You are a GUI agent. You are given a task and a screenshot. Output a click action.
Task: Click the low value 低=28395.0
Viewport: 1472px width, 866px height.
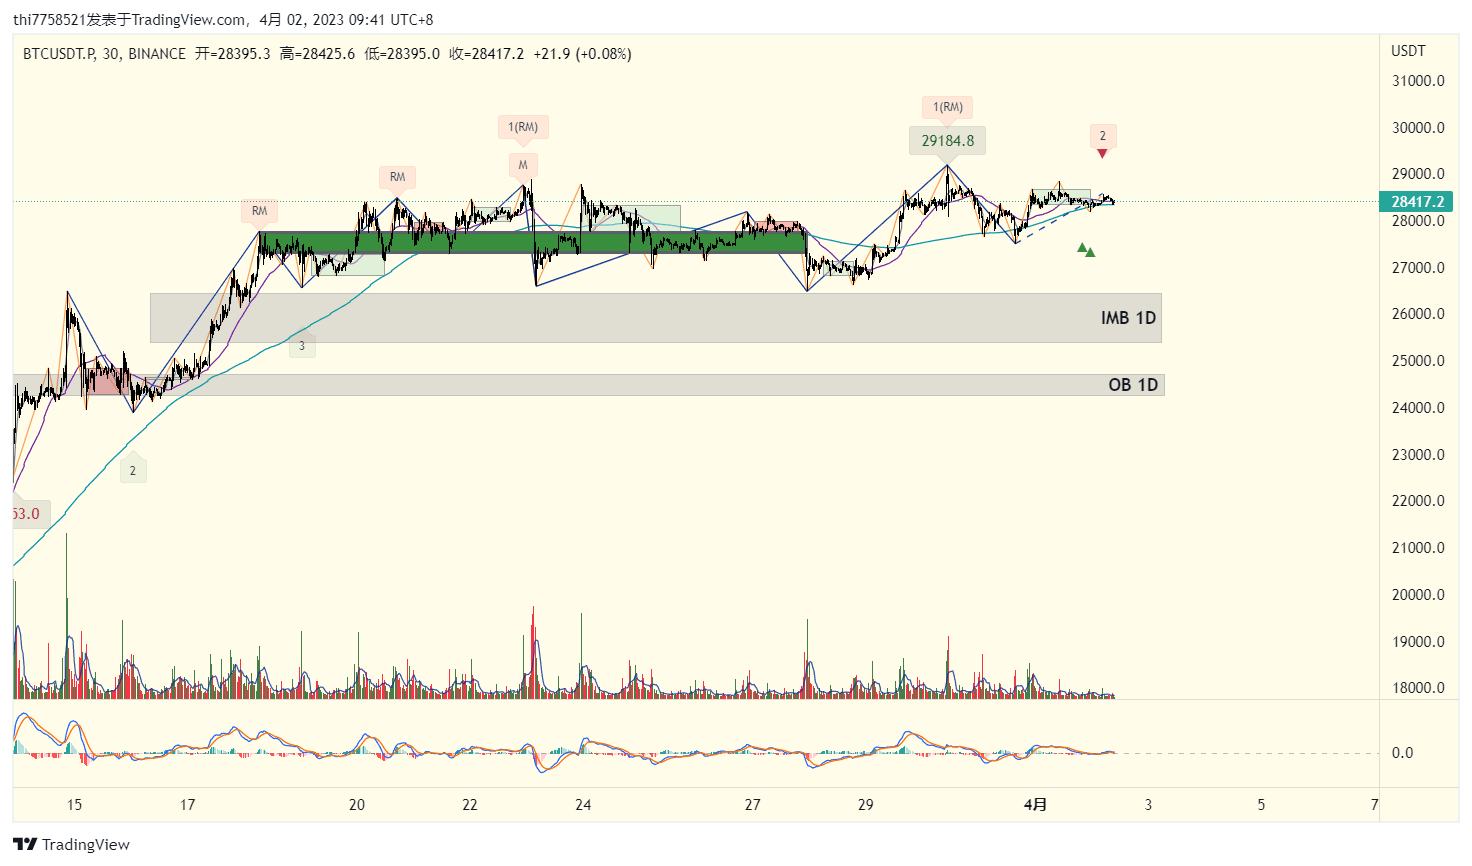pyautogui.click(x=402, y=54)
